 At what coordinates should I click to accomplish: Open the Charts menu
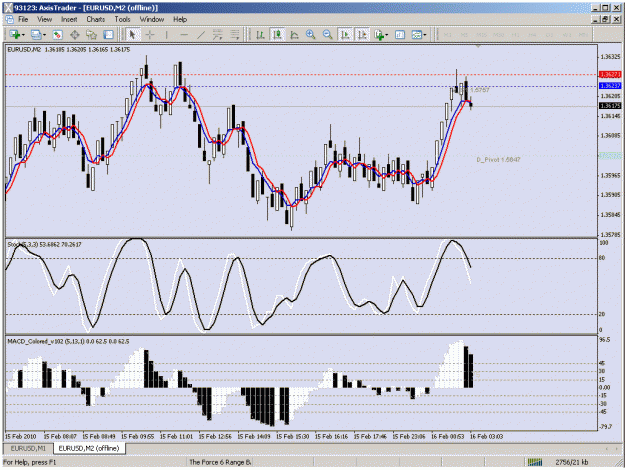(x=96, y=19)
